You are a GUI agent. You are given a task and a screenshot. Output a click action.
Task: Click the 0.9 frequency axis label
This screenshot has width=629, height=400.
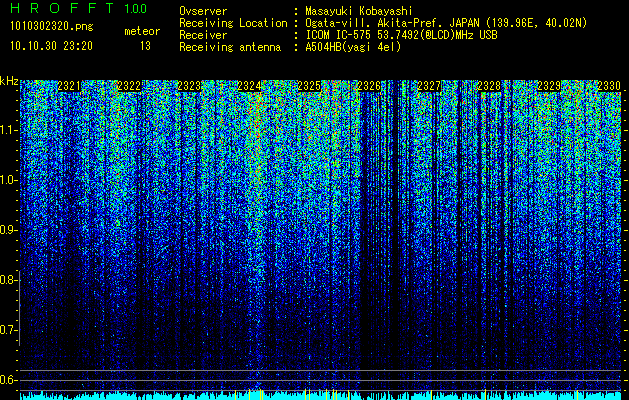[x=8, y=230]
